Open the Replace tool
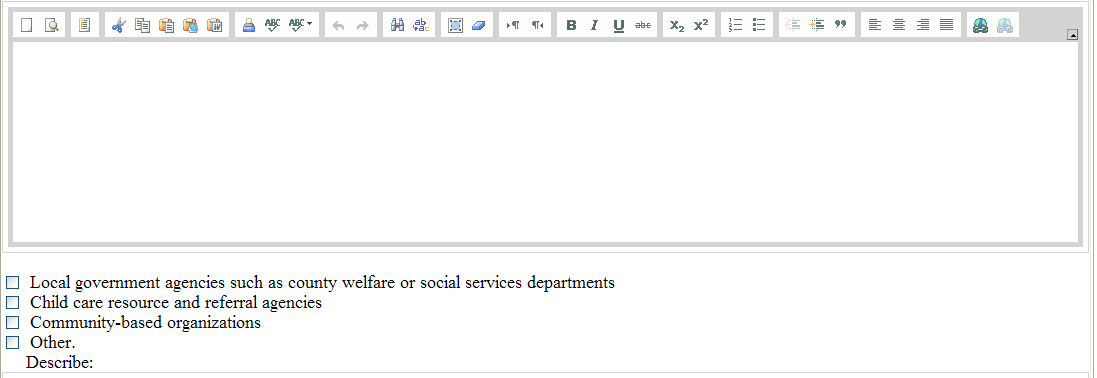 coord(420,25)
